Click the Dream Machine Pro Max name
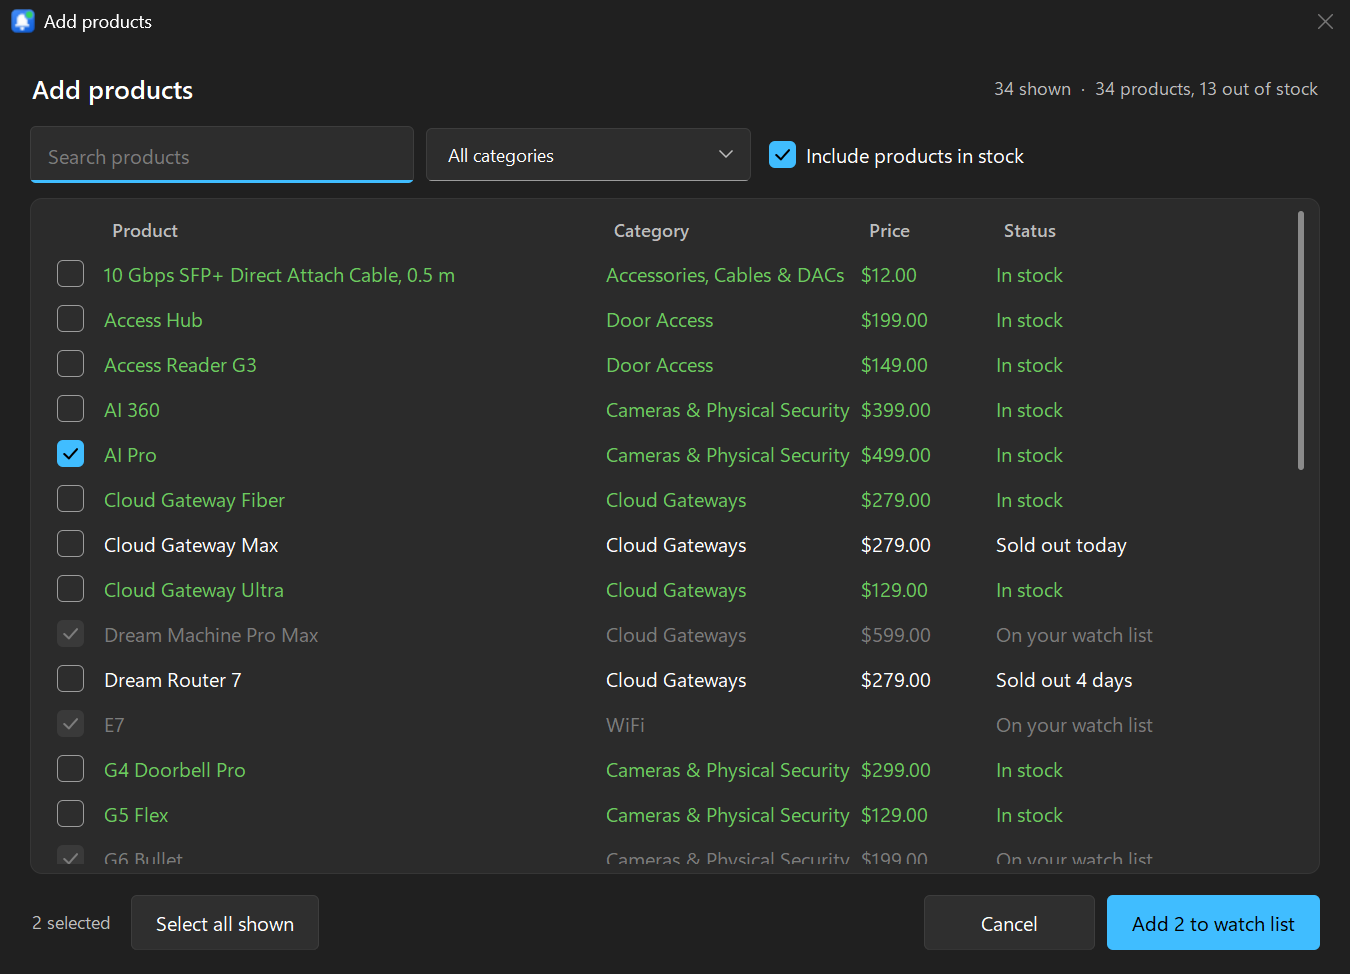This screenshot has height=974, width=1350. [x=211, y=635]
